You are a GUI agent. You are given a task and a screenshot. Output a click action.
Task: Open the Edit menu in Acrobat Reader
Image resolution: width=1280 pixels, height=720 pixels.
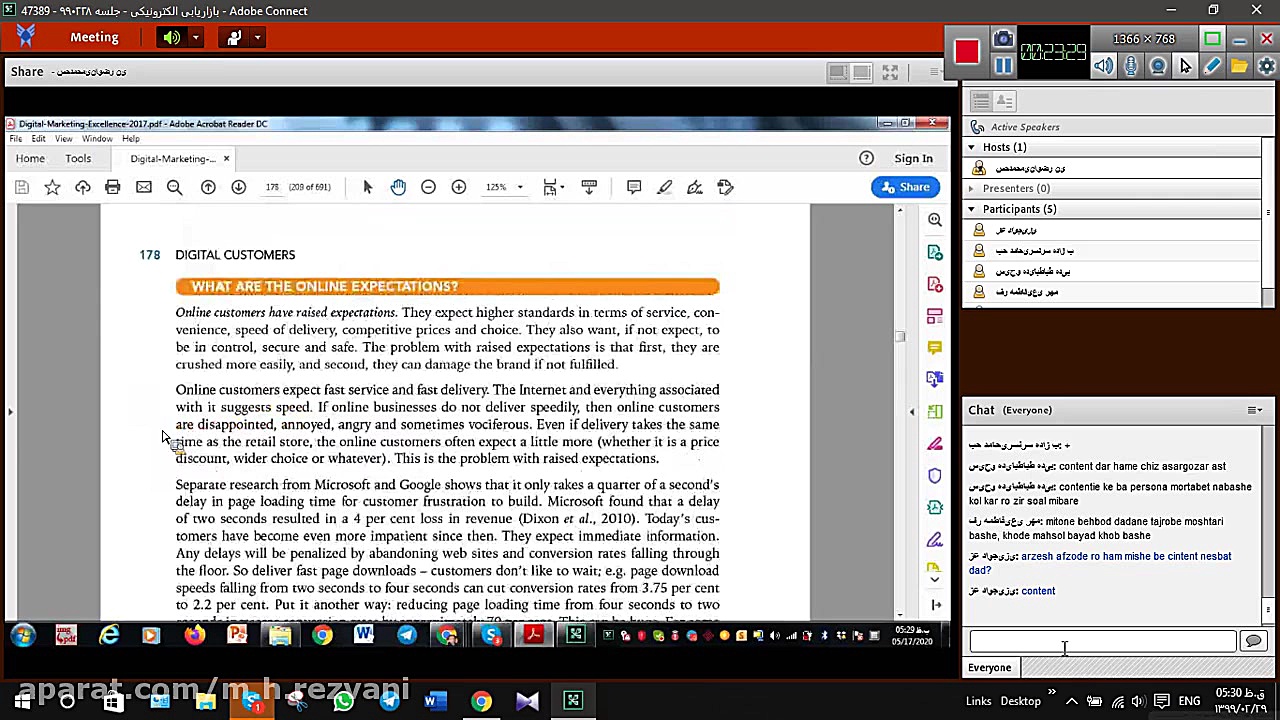pyautogui.click(x=38, y=139)
